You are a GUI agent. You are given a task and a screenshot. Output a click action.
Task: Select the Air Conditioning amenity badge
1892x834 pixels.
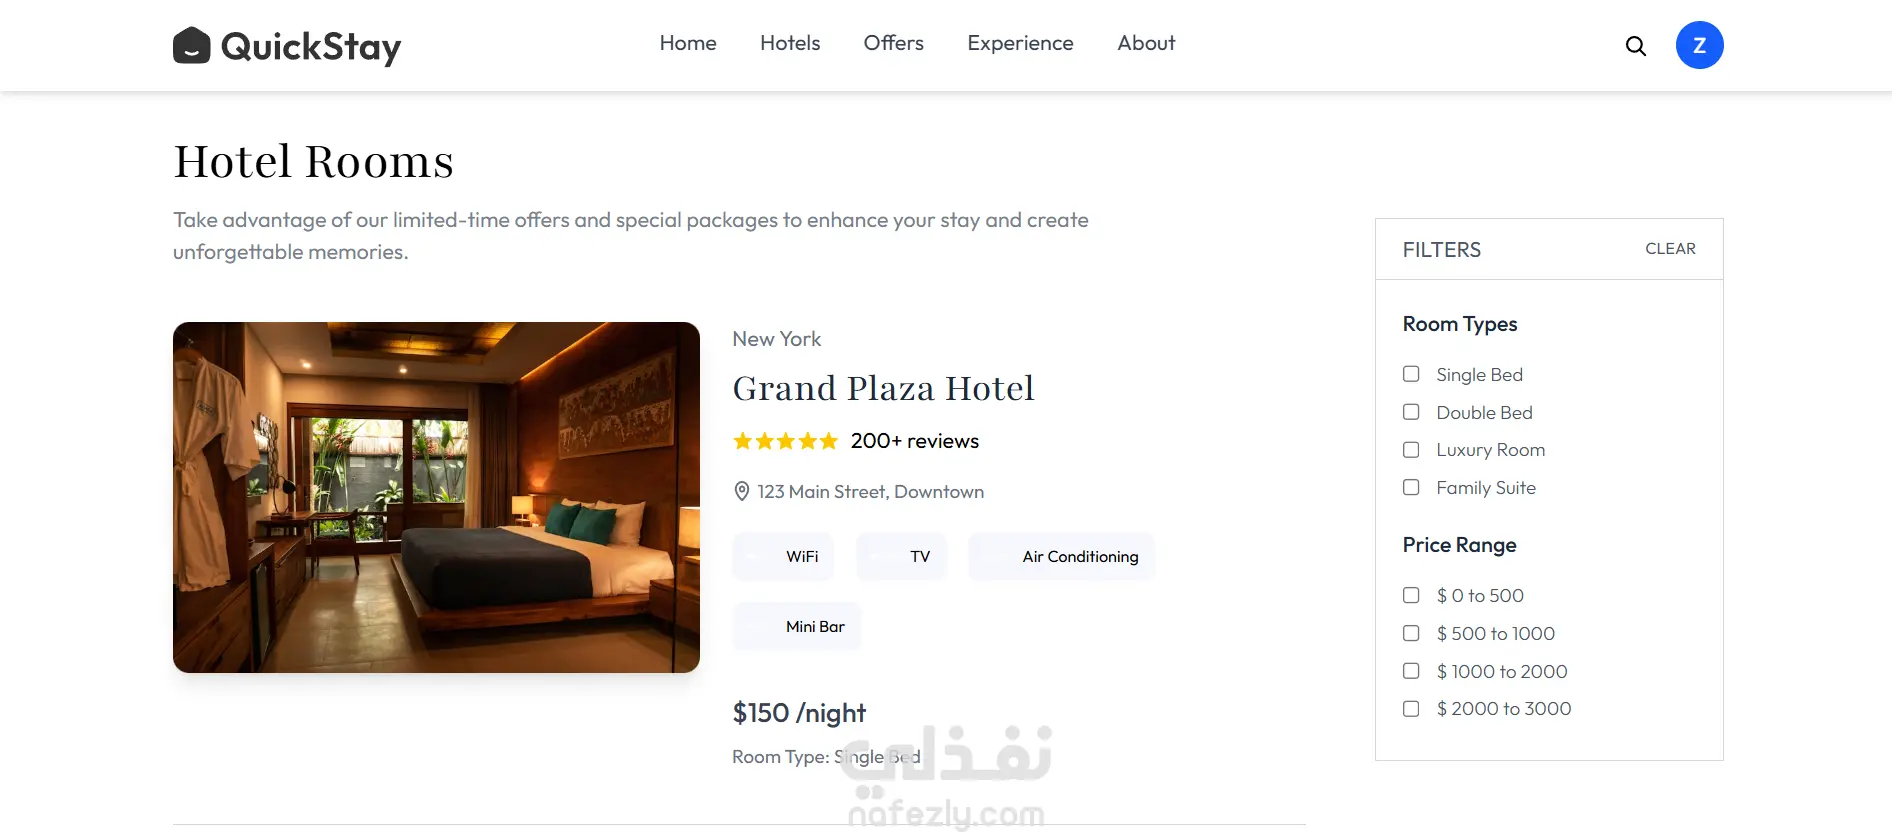click(x=1062, y=557)
